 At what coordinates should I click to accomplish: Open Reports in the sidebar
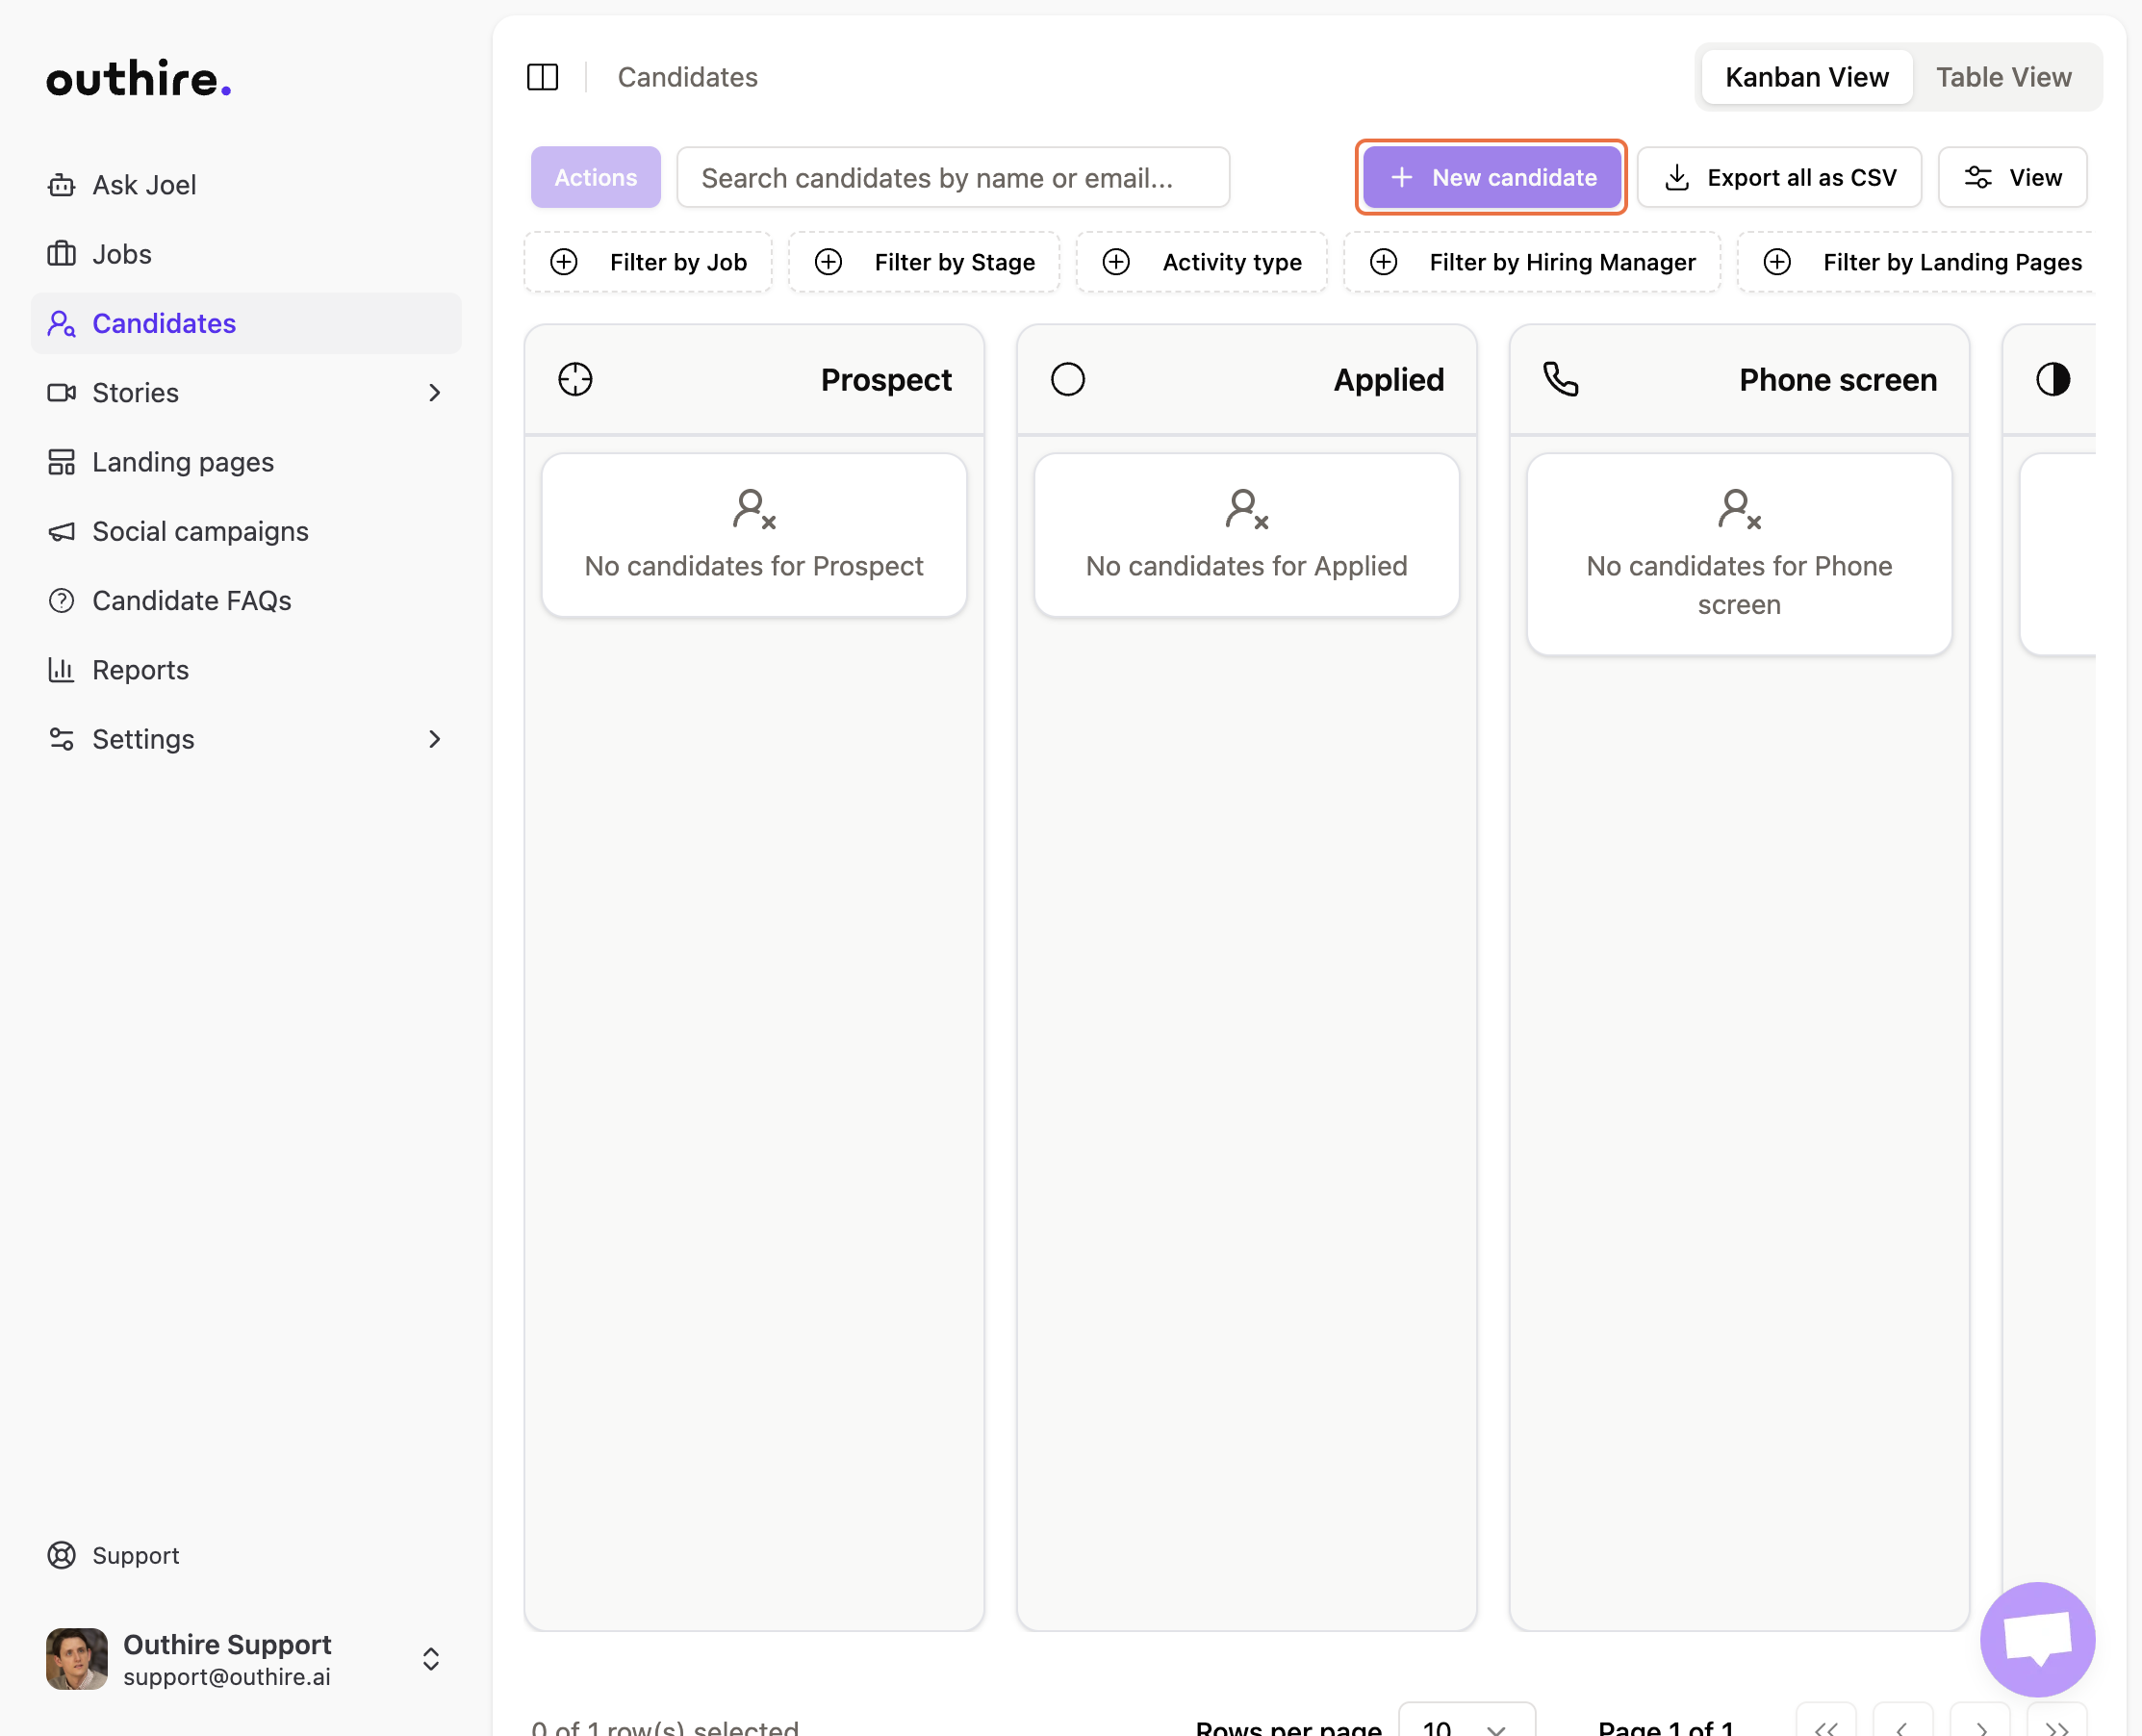pos(140,670)
